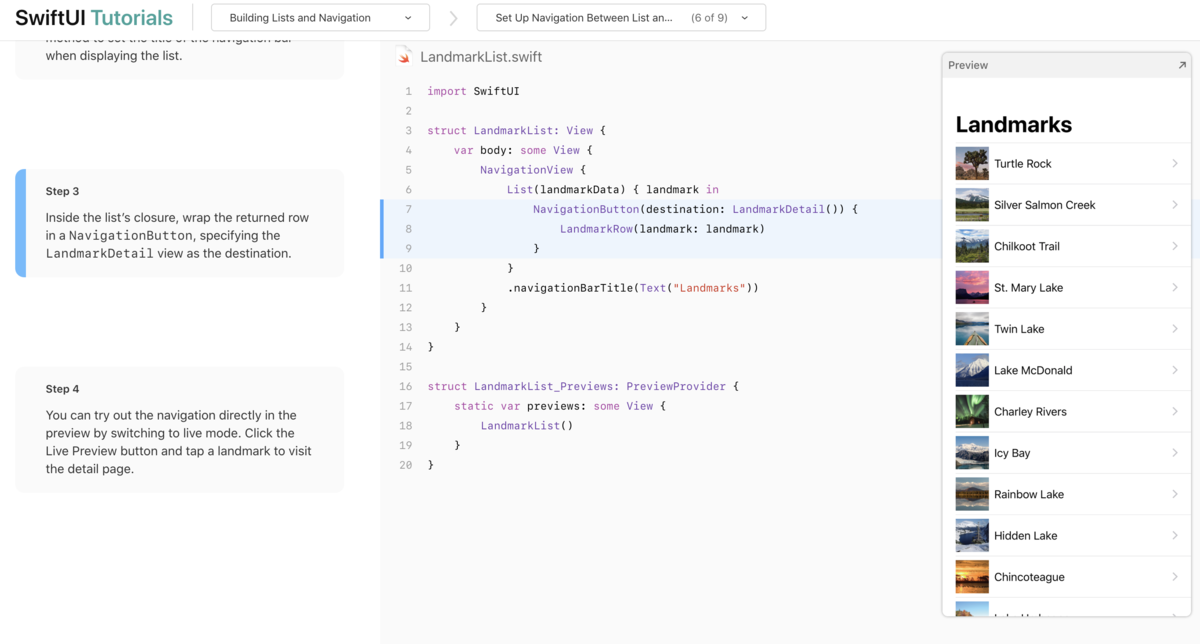1200x644 pixels.
Task: Open the Chilkoot Trail thumbnail
Action: 972,246
